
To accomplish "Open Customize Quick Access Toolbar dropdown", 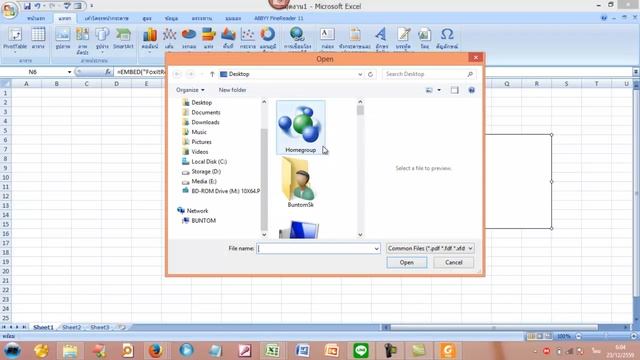I will 91,6.
